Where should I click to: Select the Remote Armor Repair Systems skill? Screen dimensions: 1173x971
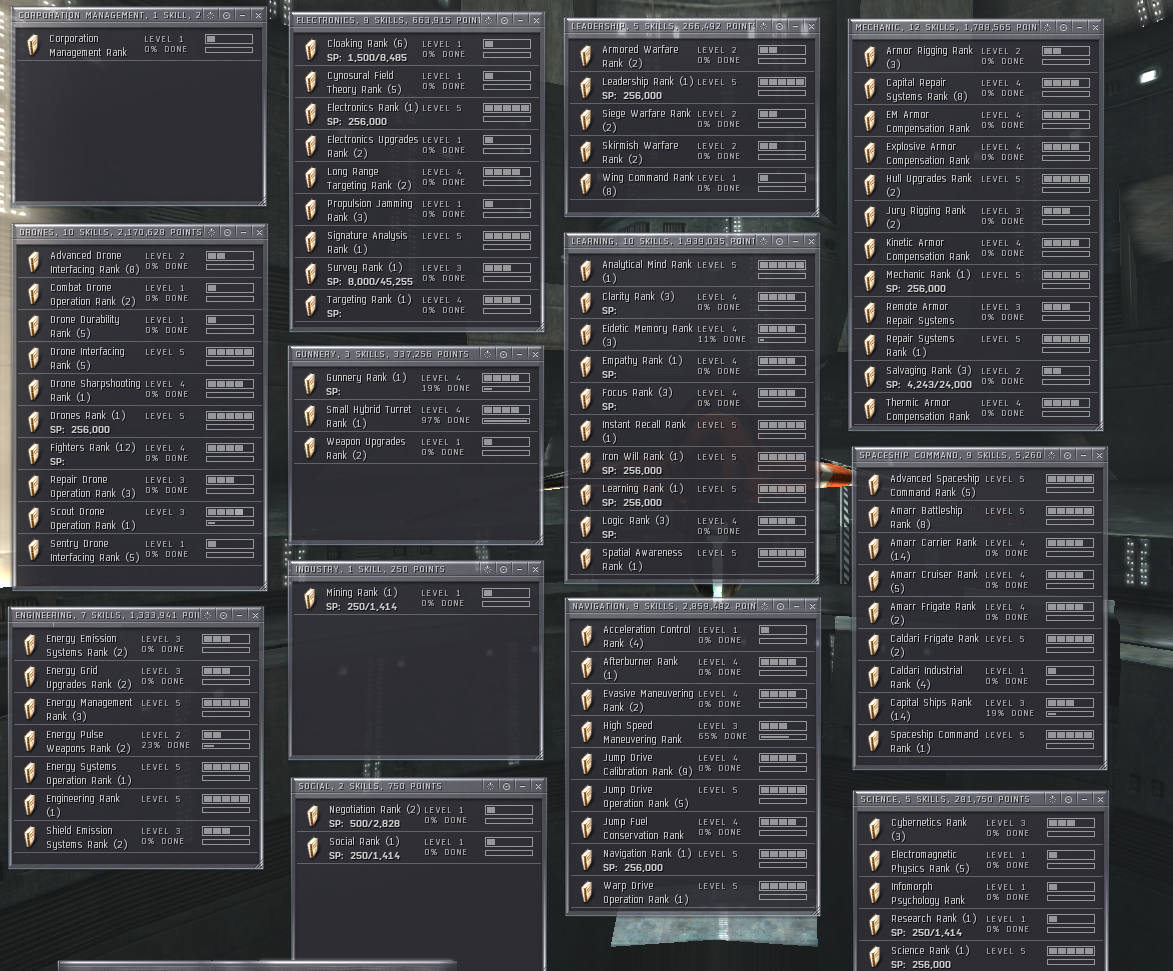pos(976,313)
